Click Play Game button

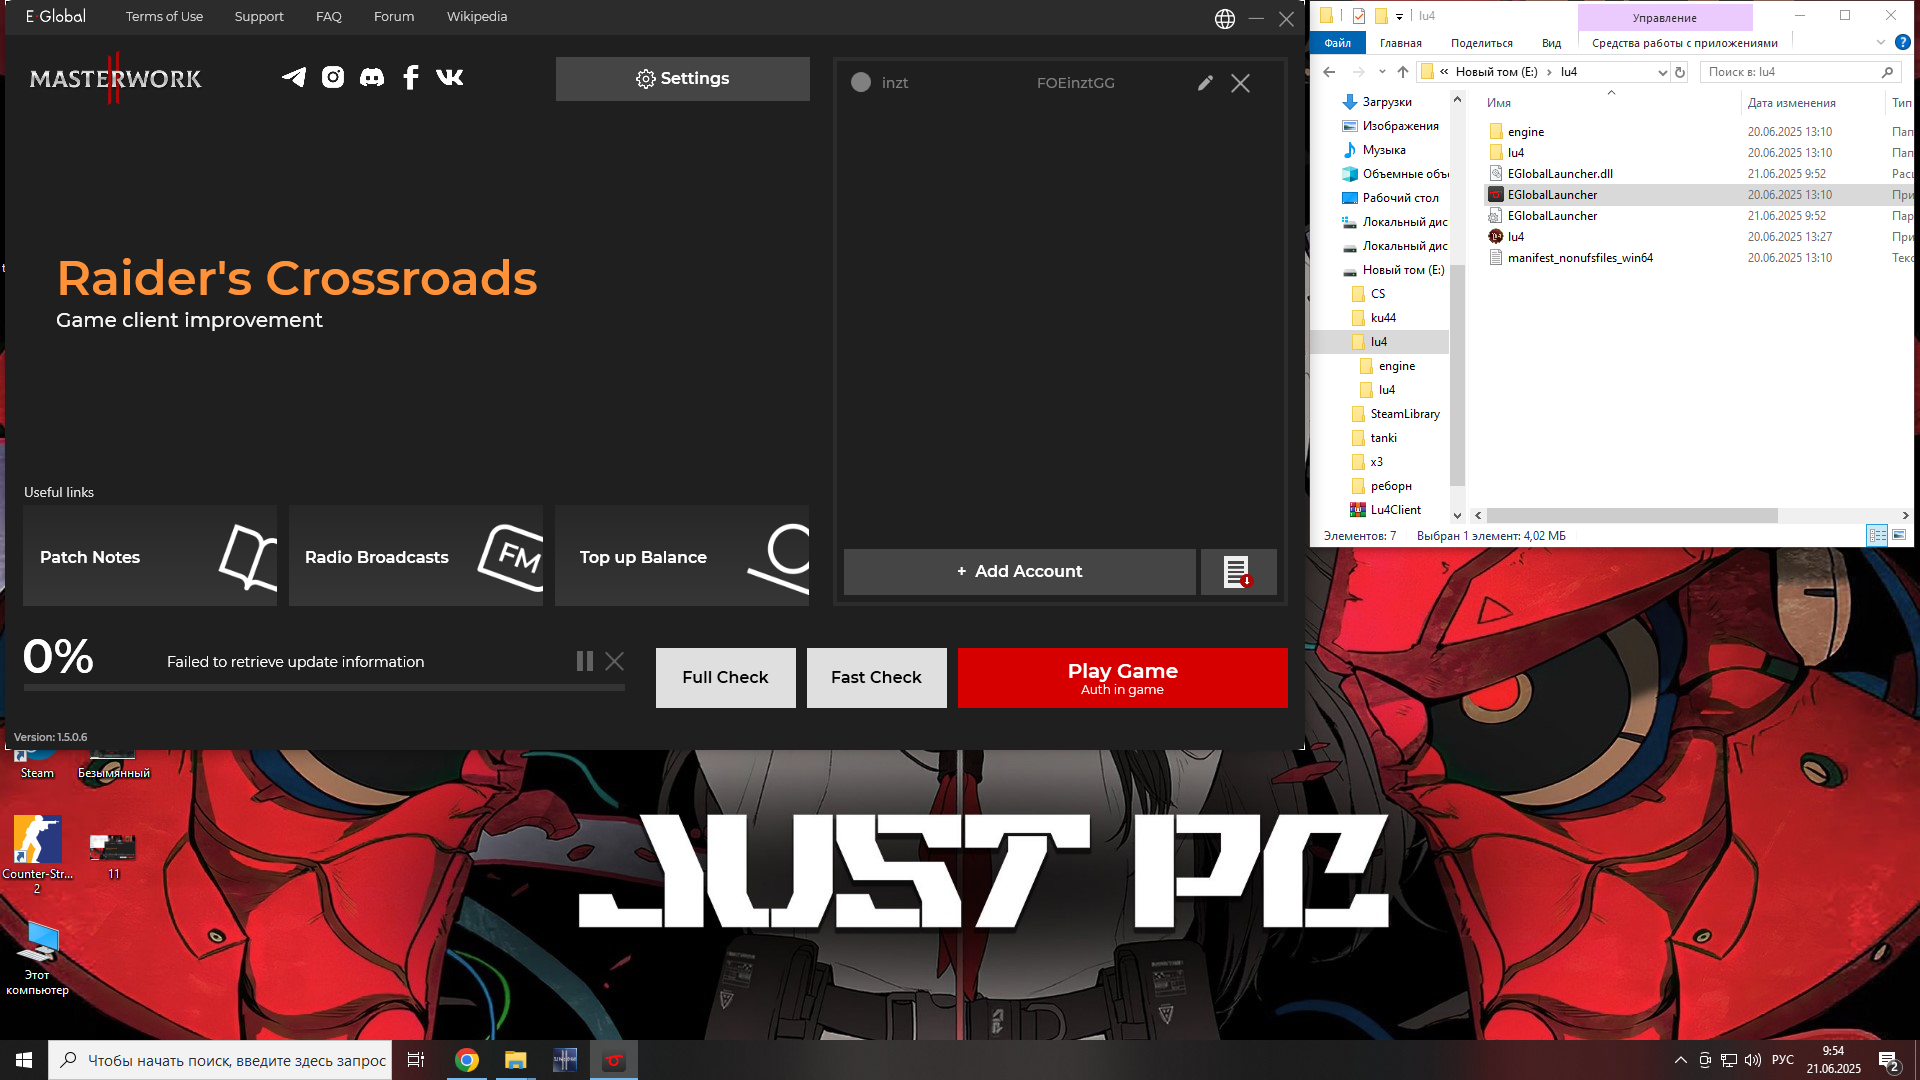pos(1122,678)
